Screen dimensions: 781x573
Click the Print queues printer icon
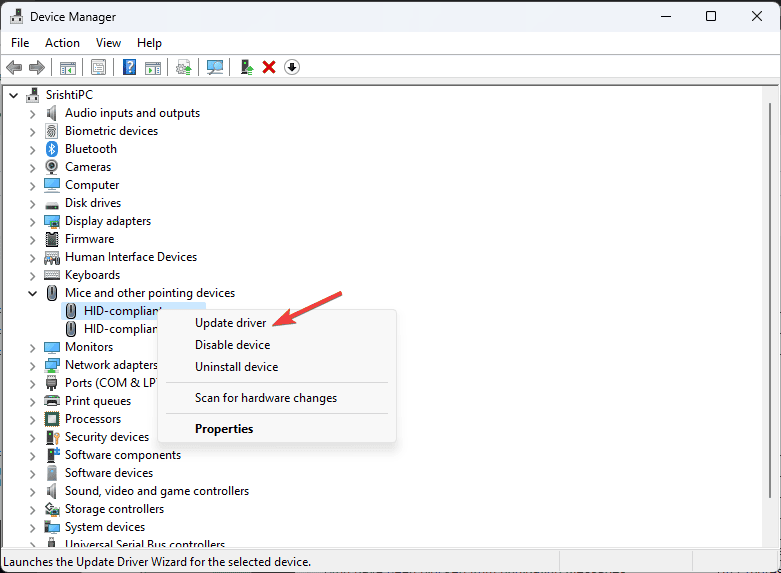pyautogui.click(x=52, y=401)
